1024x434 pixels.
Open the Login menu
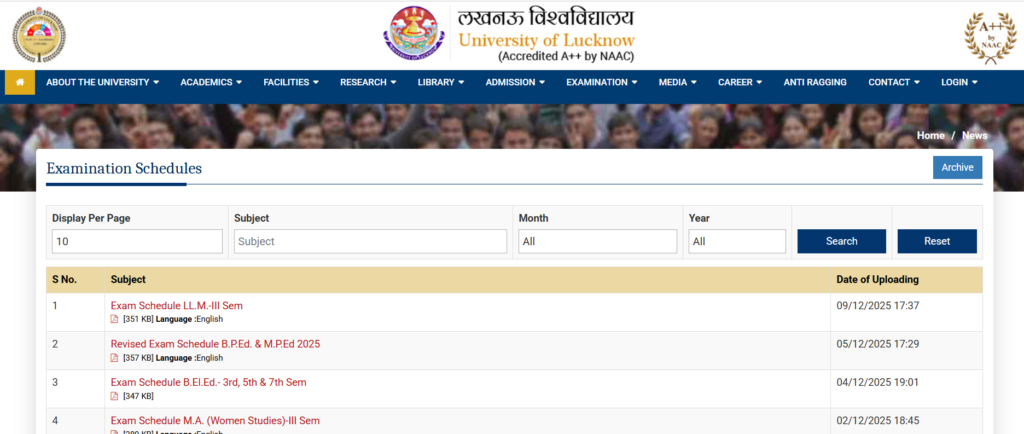click(959, 82)
